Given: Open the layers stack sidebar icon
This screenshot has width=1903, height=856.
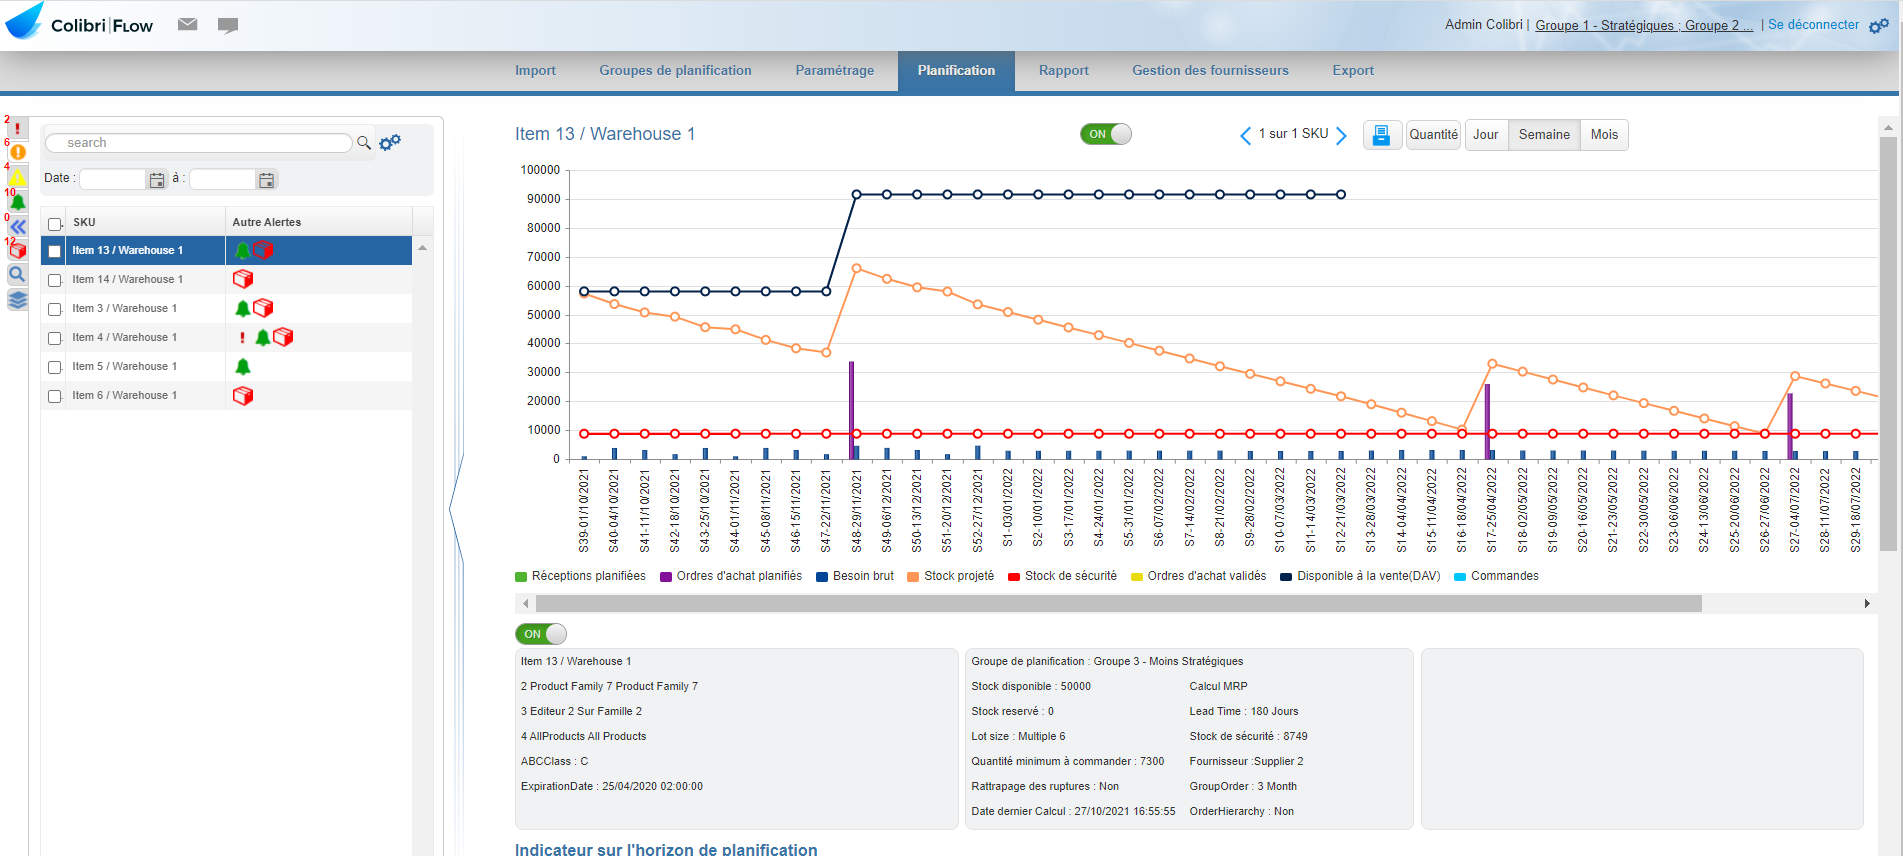Looking at the screenshot, I should point(18,300).
